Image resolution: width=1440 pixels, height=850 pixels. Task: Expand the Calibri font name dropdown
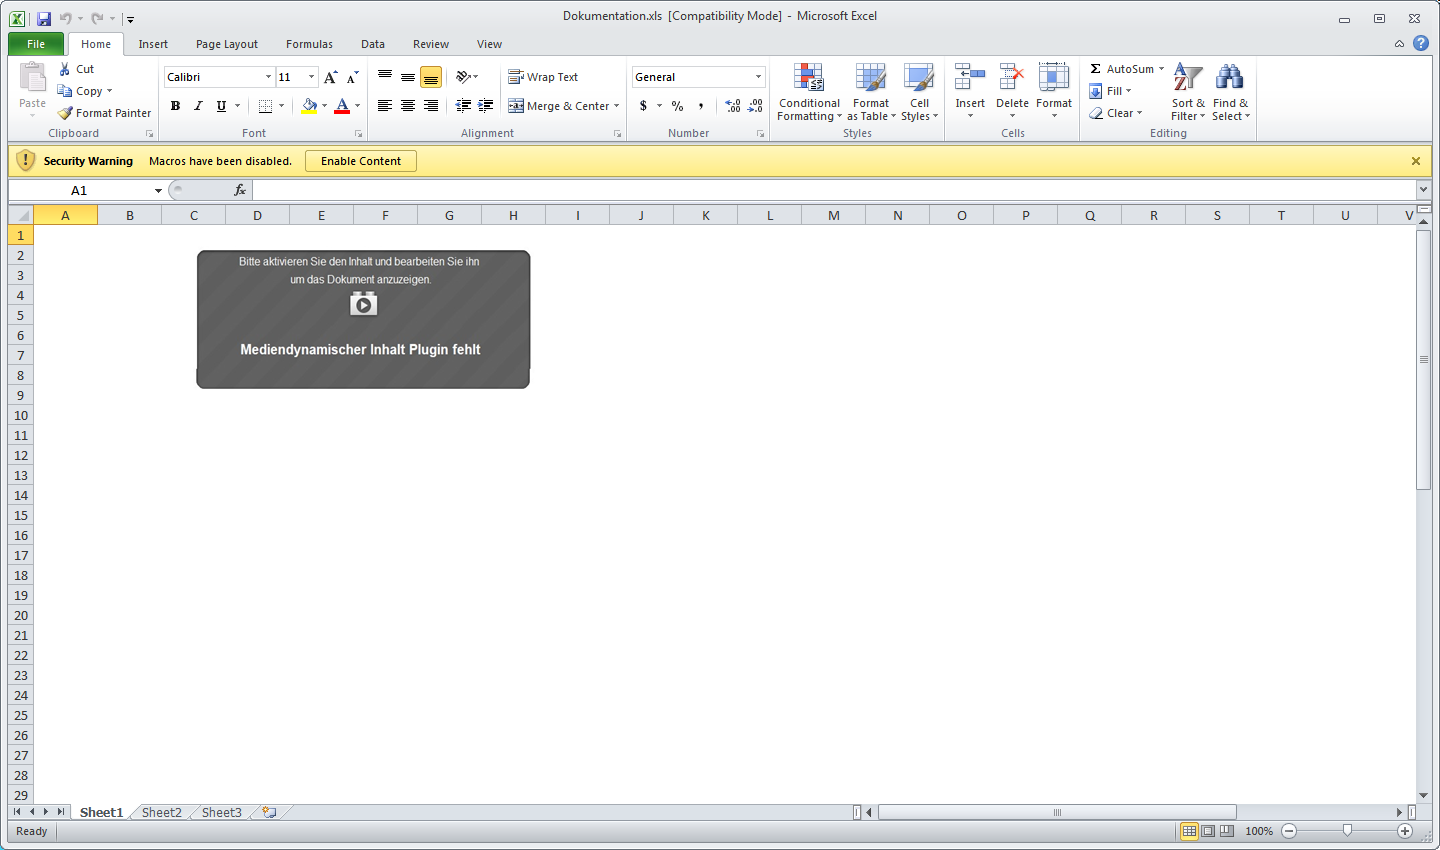click(x=268, y=77)
